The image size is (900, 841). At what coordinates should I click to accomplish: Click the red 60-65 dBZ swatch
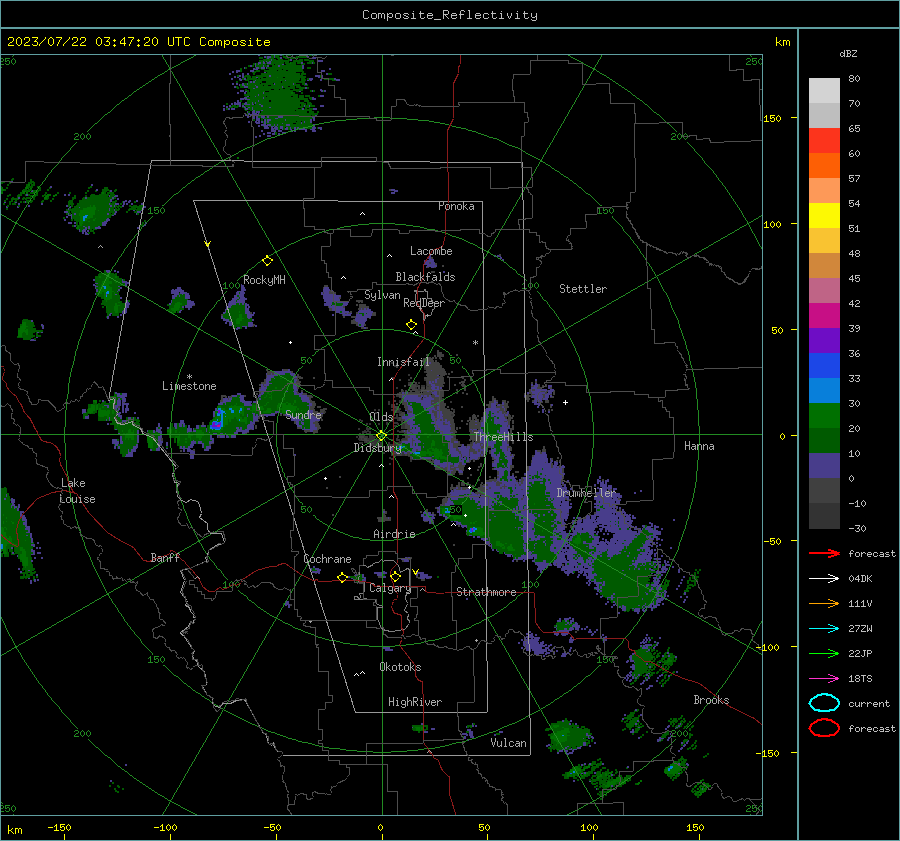(x=824, y=141)
